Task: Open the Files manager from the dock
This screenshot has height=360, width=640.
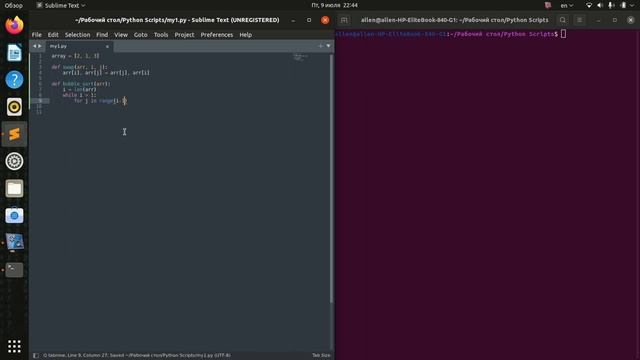Action: coord(14,188)
